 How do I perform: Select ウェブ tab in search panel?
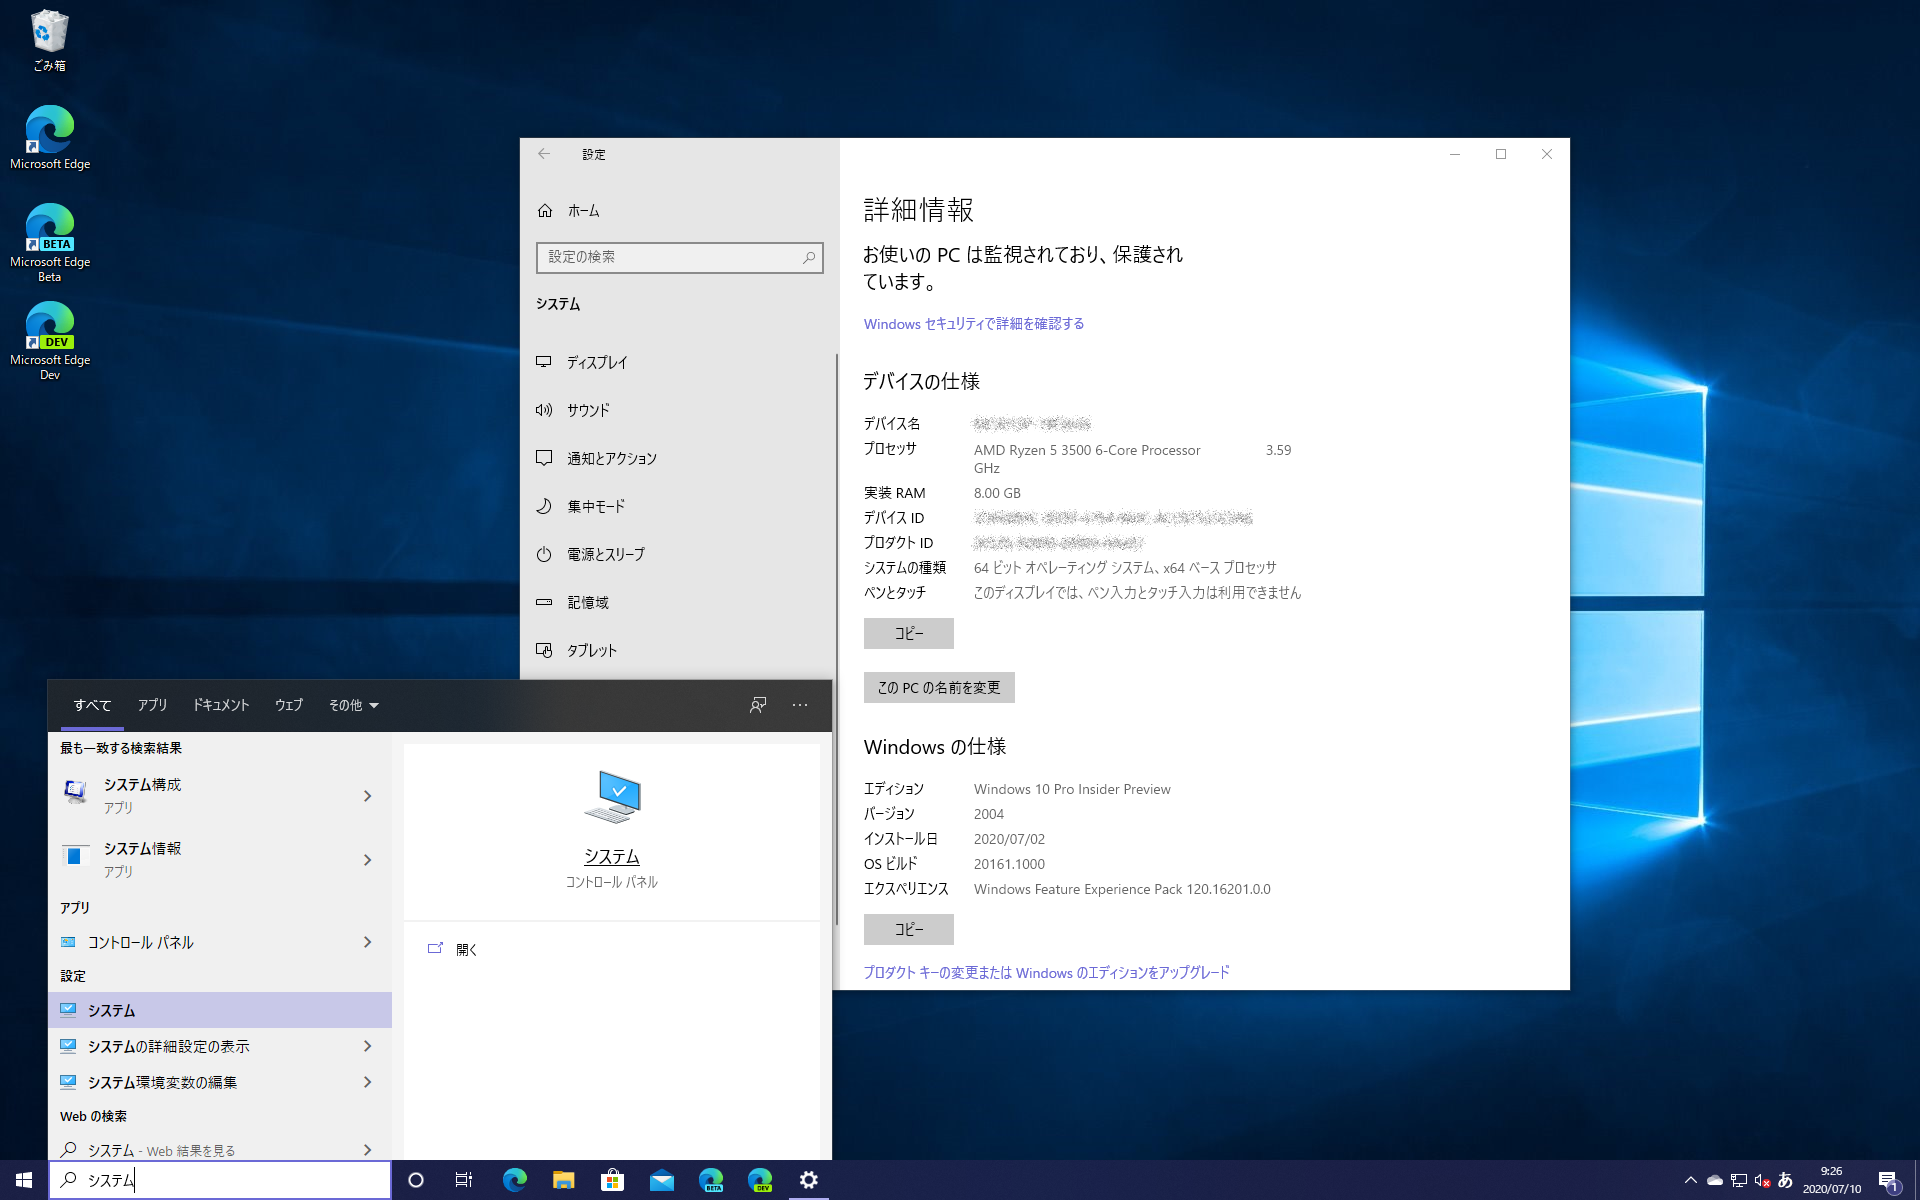point(289,705)
